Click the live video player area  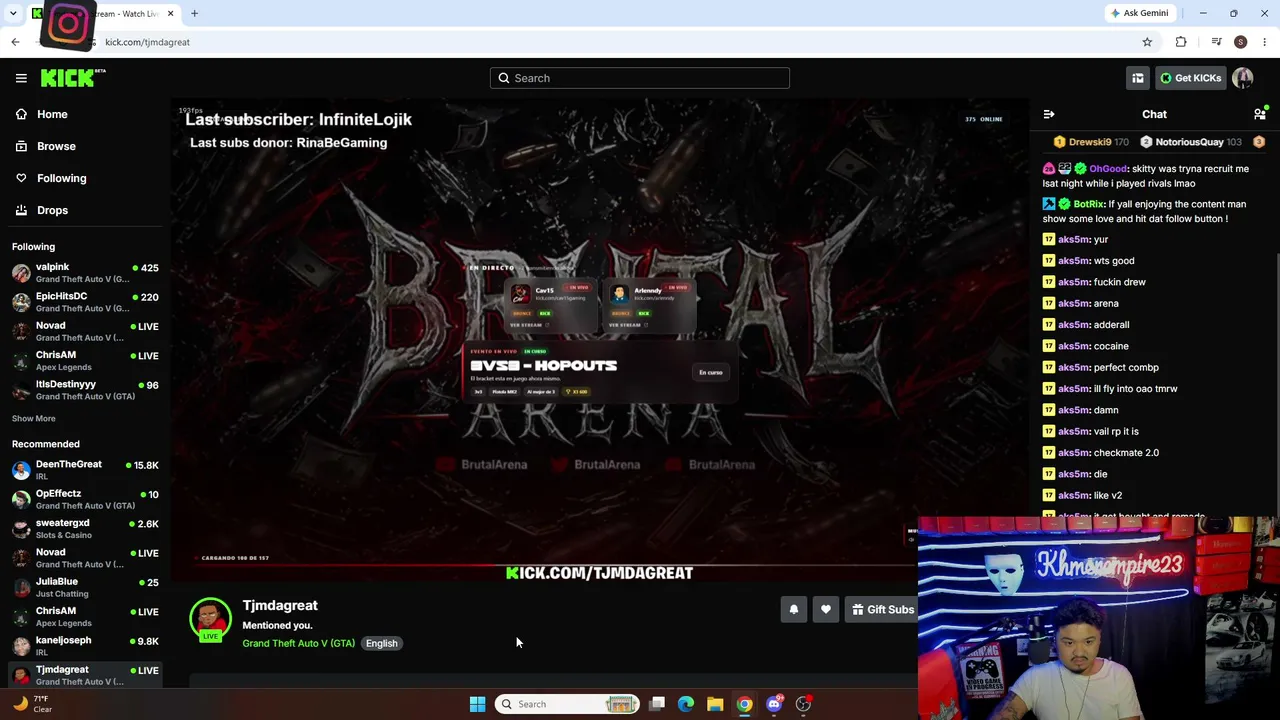tap(600, 340)
